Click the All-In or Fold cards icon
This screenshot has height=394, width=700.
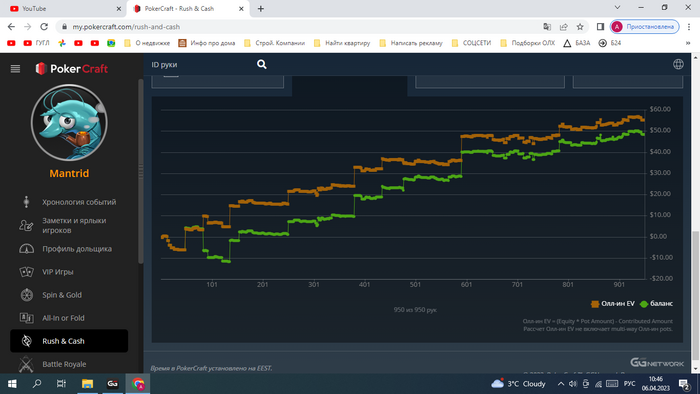point(26,318)
